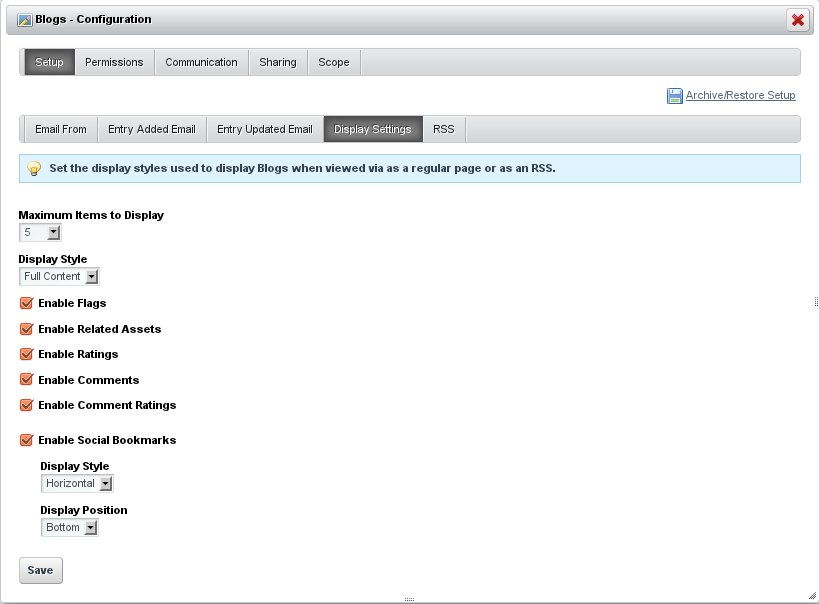The width and height of the screenshot is (819, 604).
Task: Open Archive/Restore Setup link
Action: [x=740, y=95]
